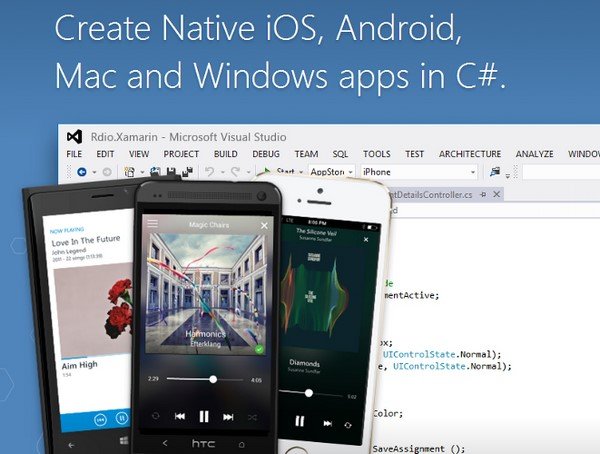Screen dimensions: 600x454
Task: Click the Harmonics album artwork thumbnail
Action: point(206,293)
